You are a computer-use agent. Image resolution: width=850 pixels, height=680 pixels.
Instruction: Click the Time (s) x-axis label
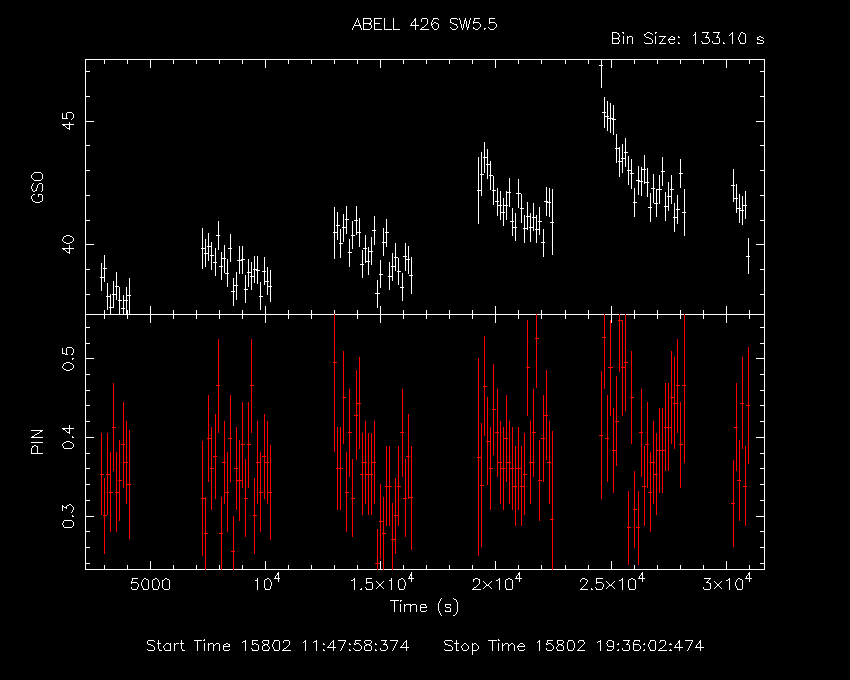(x=424, y=606)
